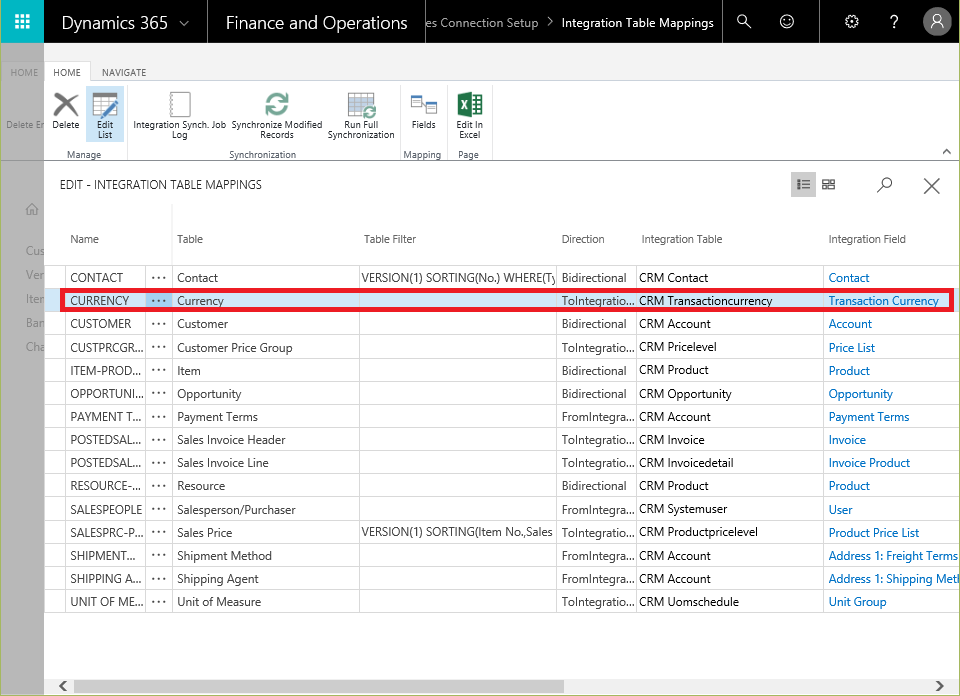Expand the Dynamics 365 dropdown
Image resolution: width=960 pixels, height=696 pixels.
[x=184, y=23]
